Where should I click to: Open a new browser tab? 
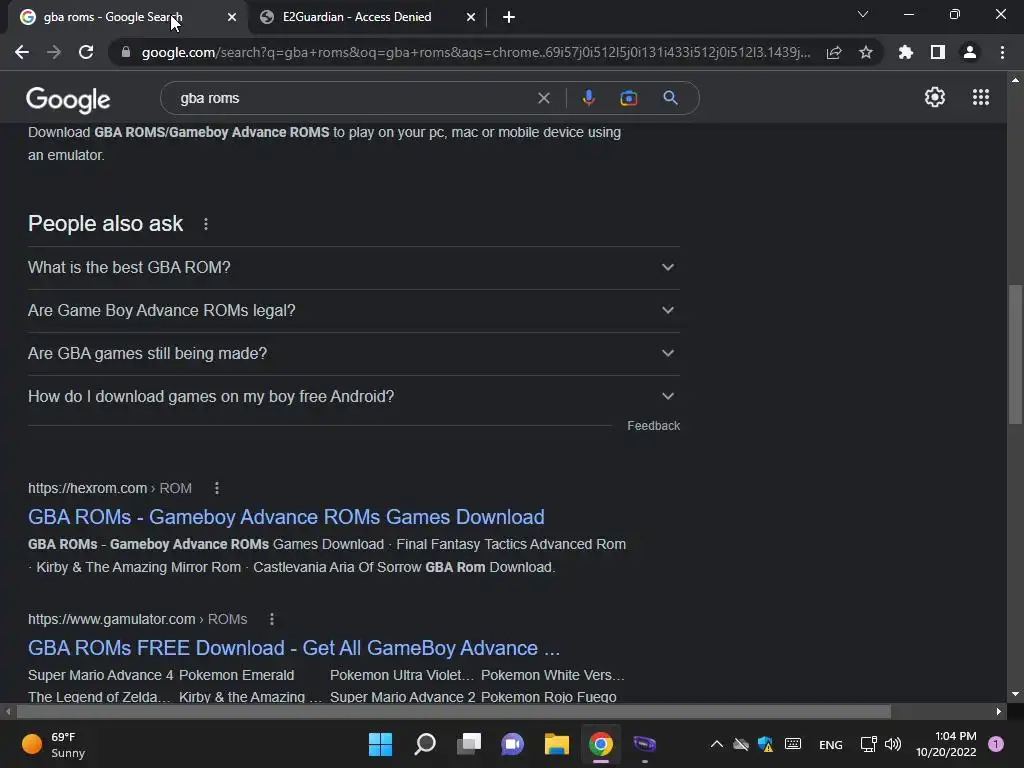click(509, 17)
